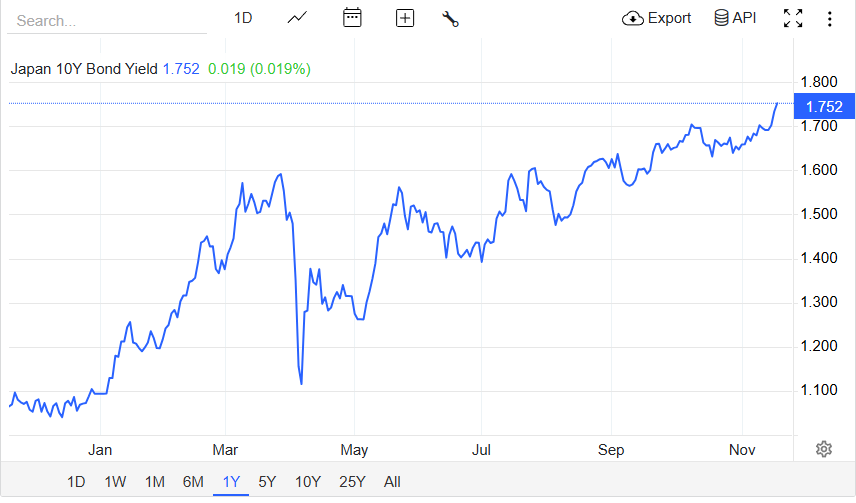Select the 1M time range
The image size is (856, 503).
click(x=154, y=482)
